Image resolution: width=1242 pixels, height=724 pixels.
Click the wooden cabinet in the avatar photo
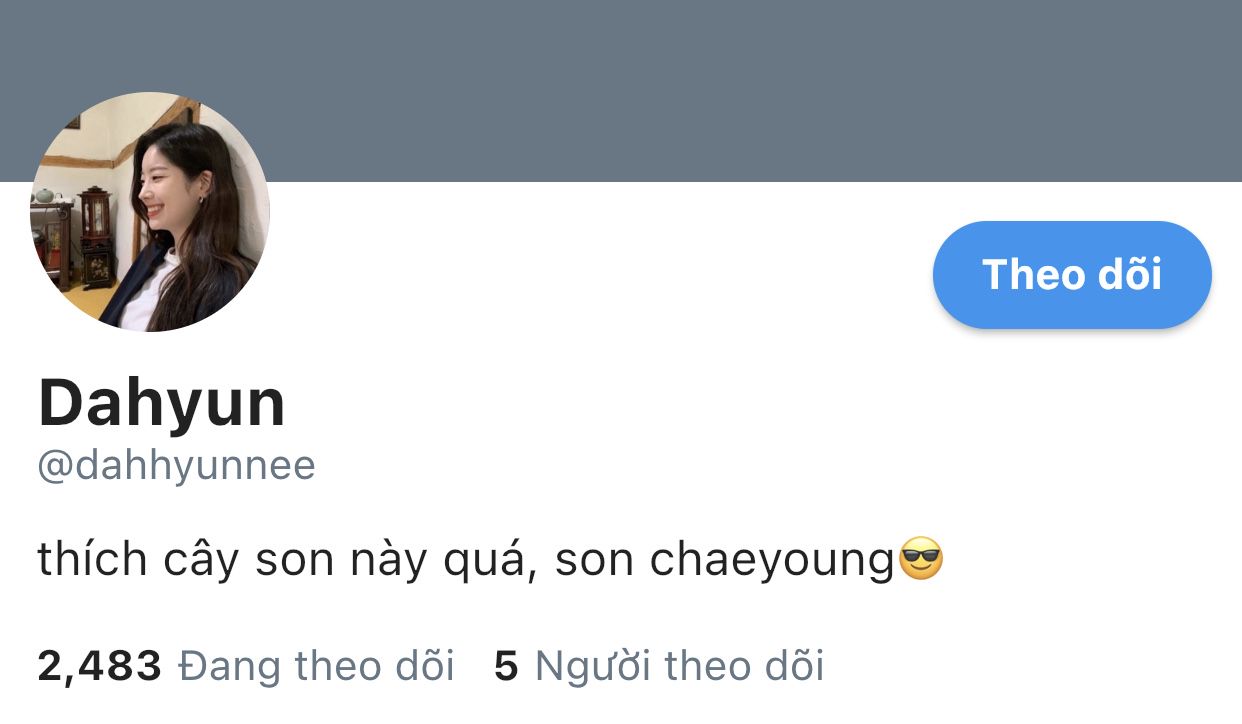click(x=96, y=237)
